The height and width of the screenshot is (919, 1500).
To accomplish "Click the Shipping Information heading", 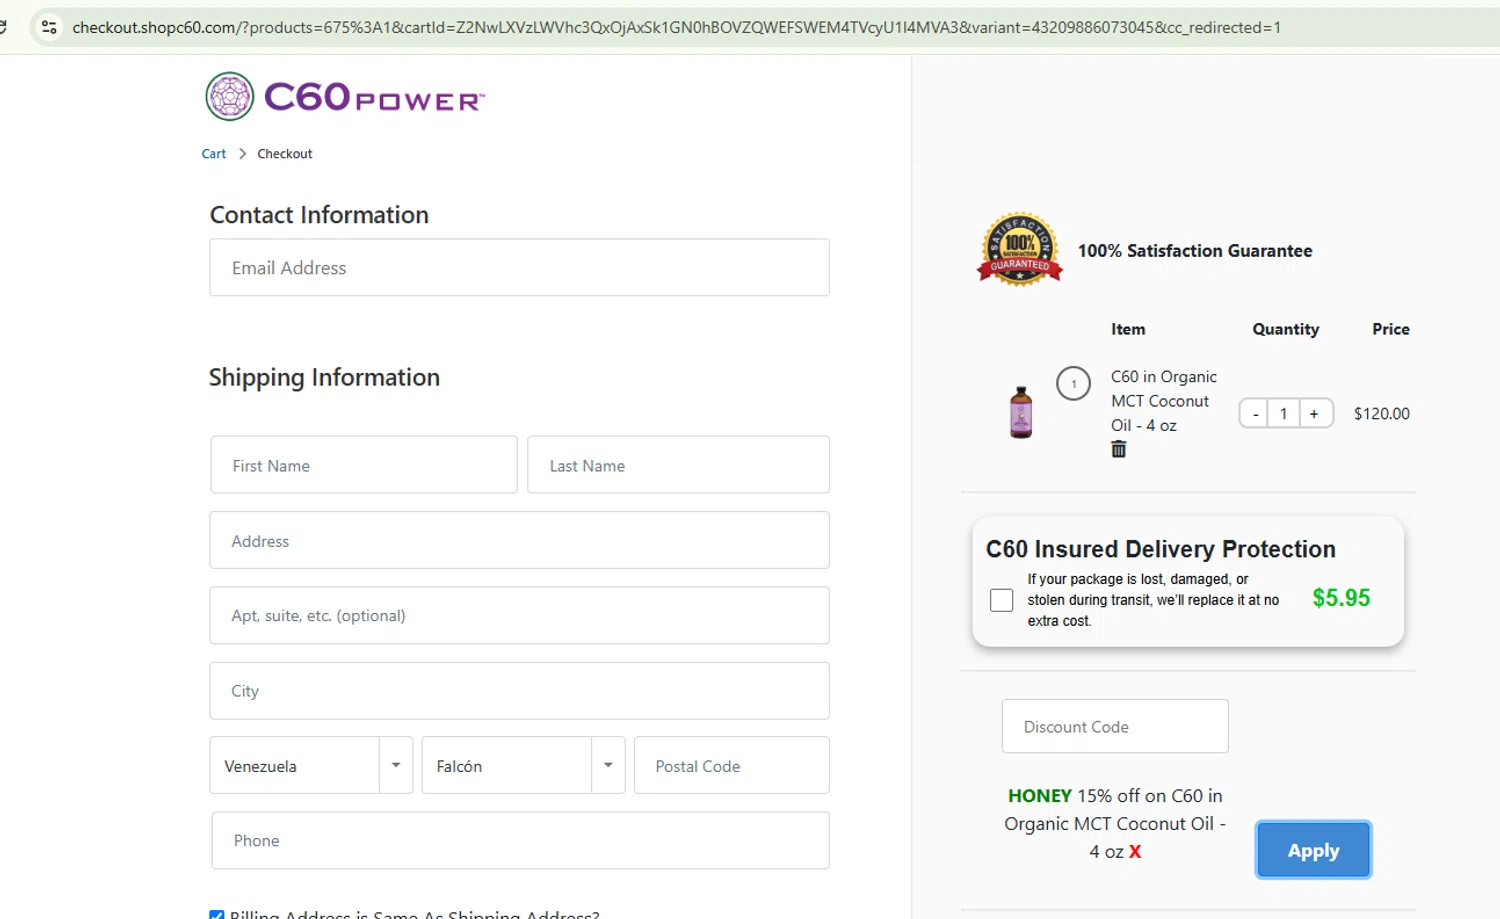I will pos(324,377).
